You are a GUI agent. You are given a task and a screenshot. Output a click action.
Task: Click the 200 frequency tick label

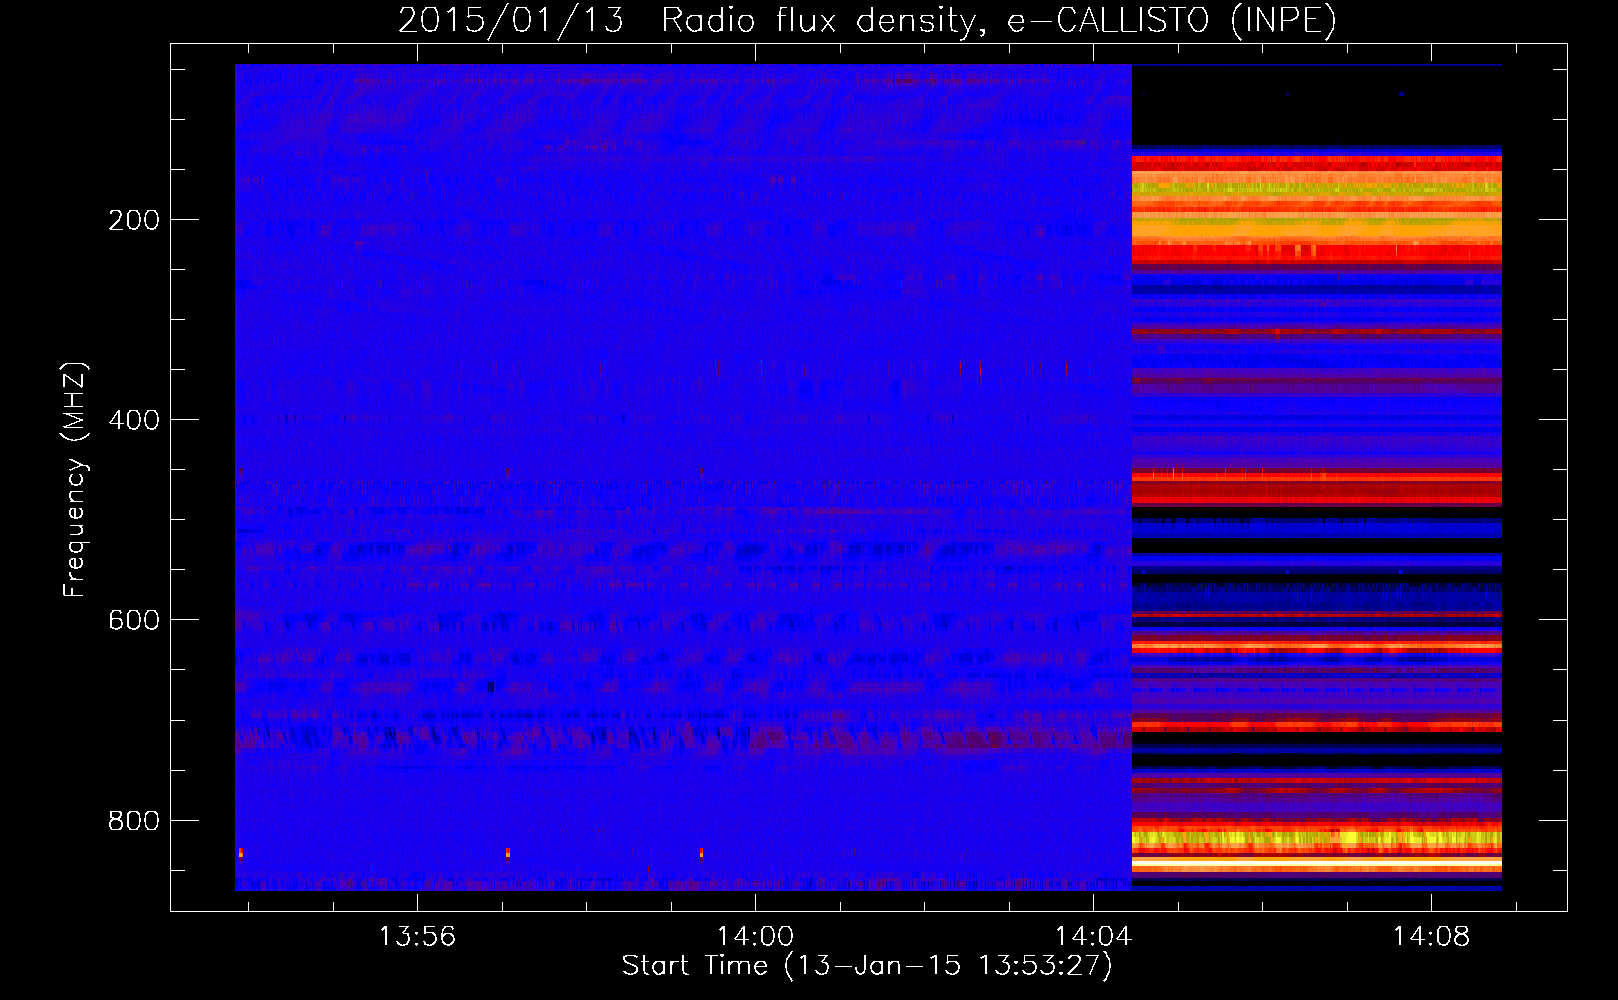(x=134, y=220)
